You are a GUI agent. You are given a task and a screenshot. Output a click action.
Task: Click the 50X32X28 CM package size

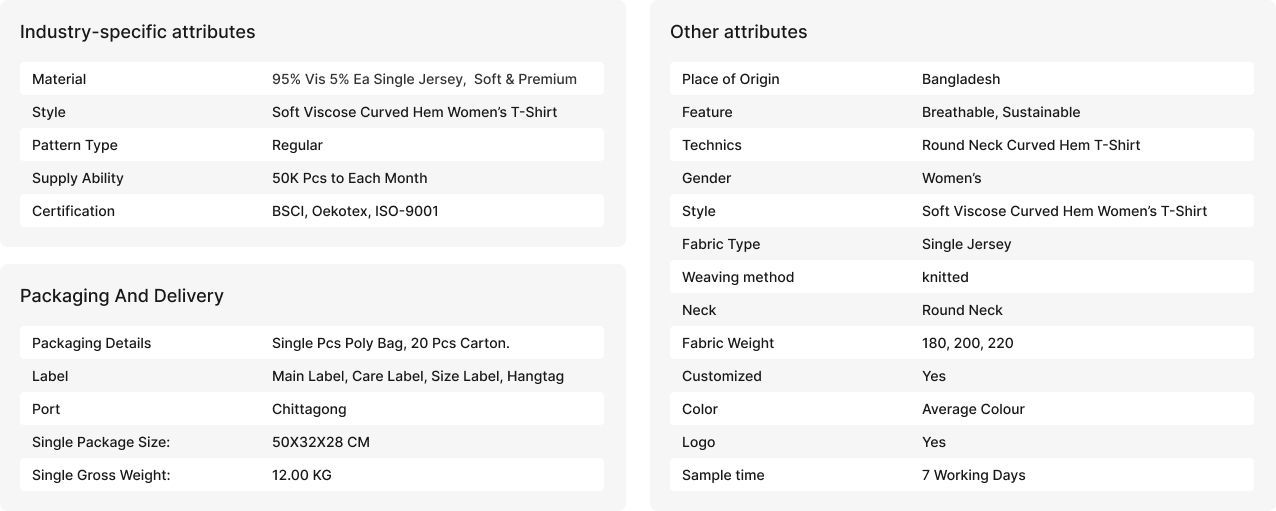click(x=320, y=442)
